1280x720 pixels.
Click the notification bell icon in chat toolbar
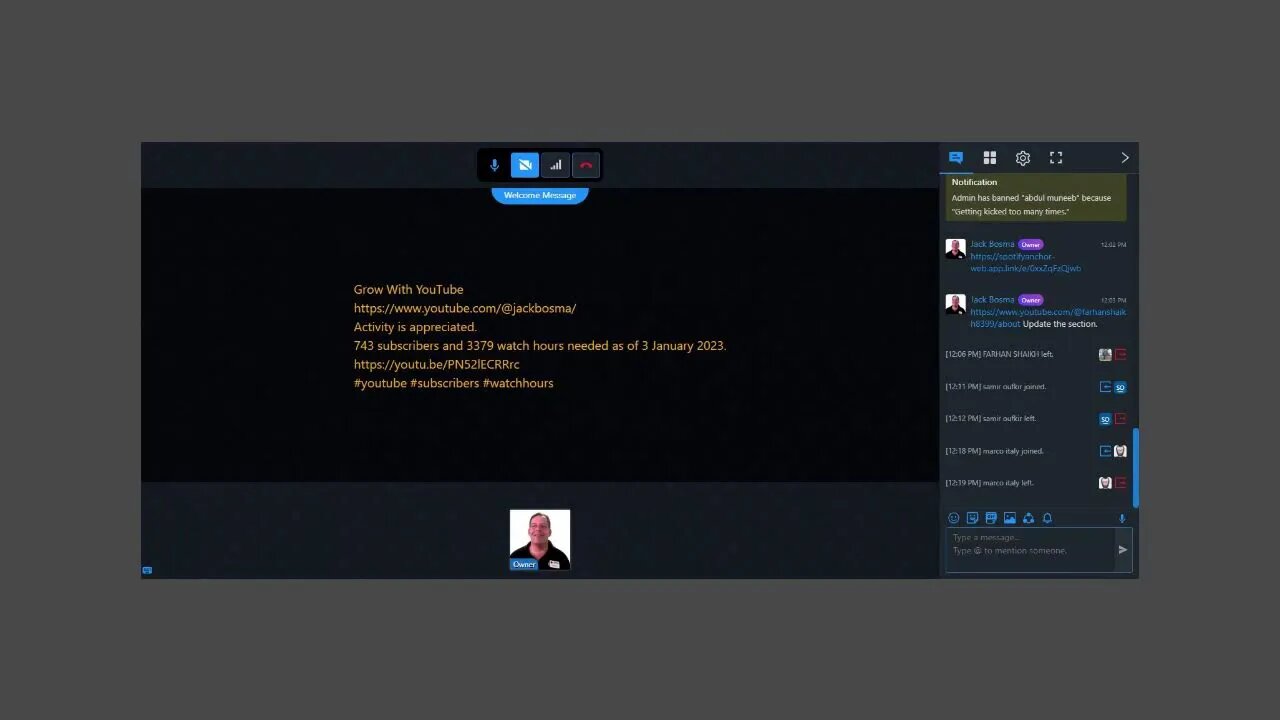pos(1047,518)
